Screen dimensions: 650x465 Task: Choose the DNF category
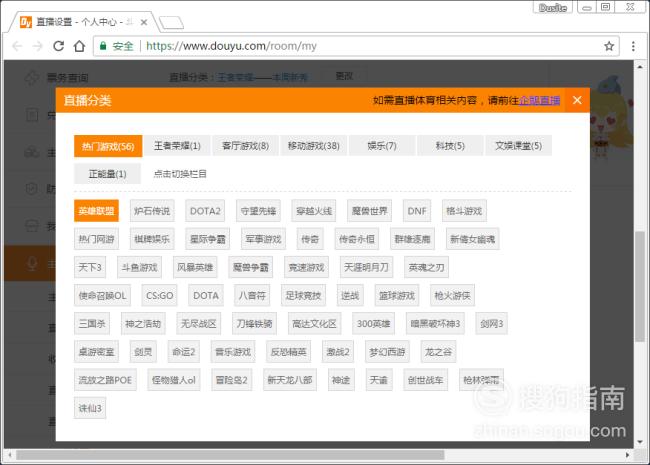417,211
